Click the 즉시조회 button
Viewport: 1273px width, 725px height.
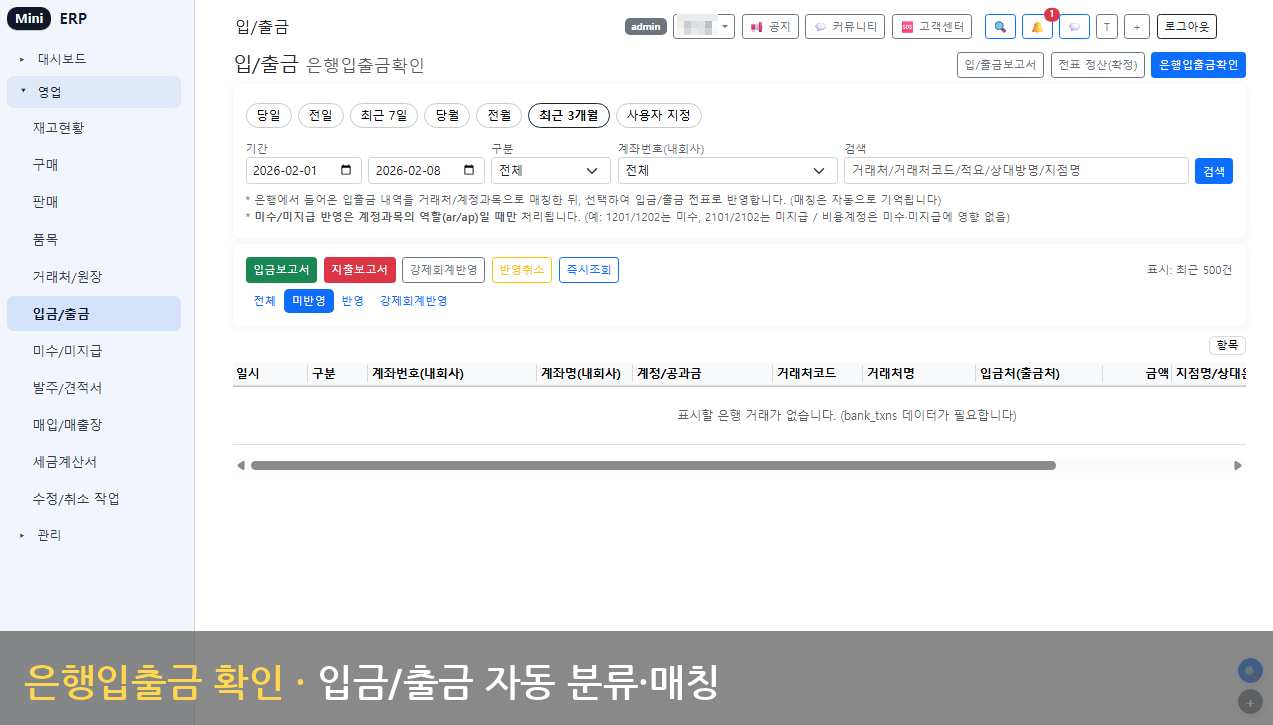pyautogui.click(x=589, y=270)
